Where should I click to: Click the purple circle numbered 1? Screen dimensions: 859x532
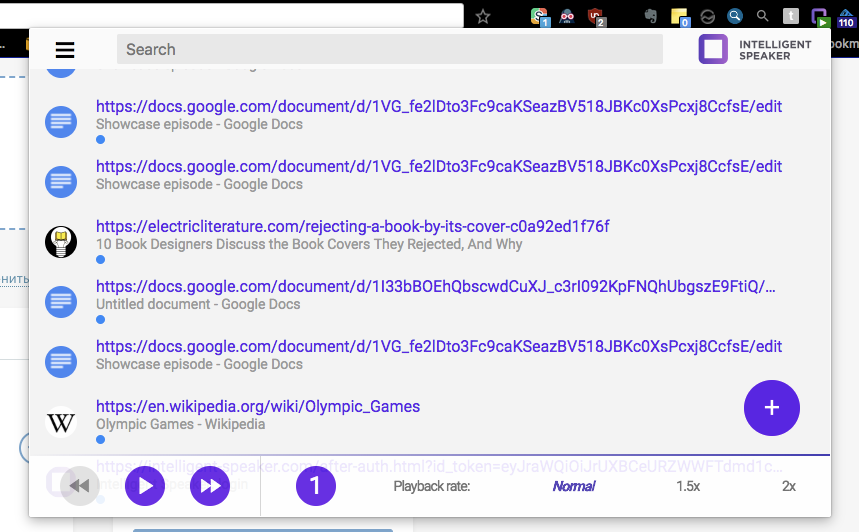click(316, 485)
